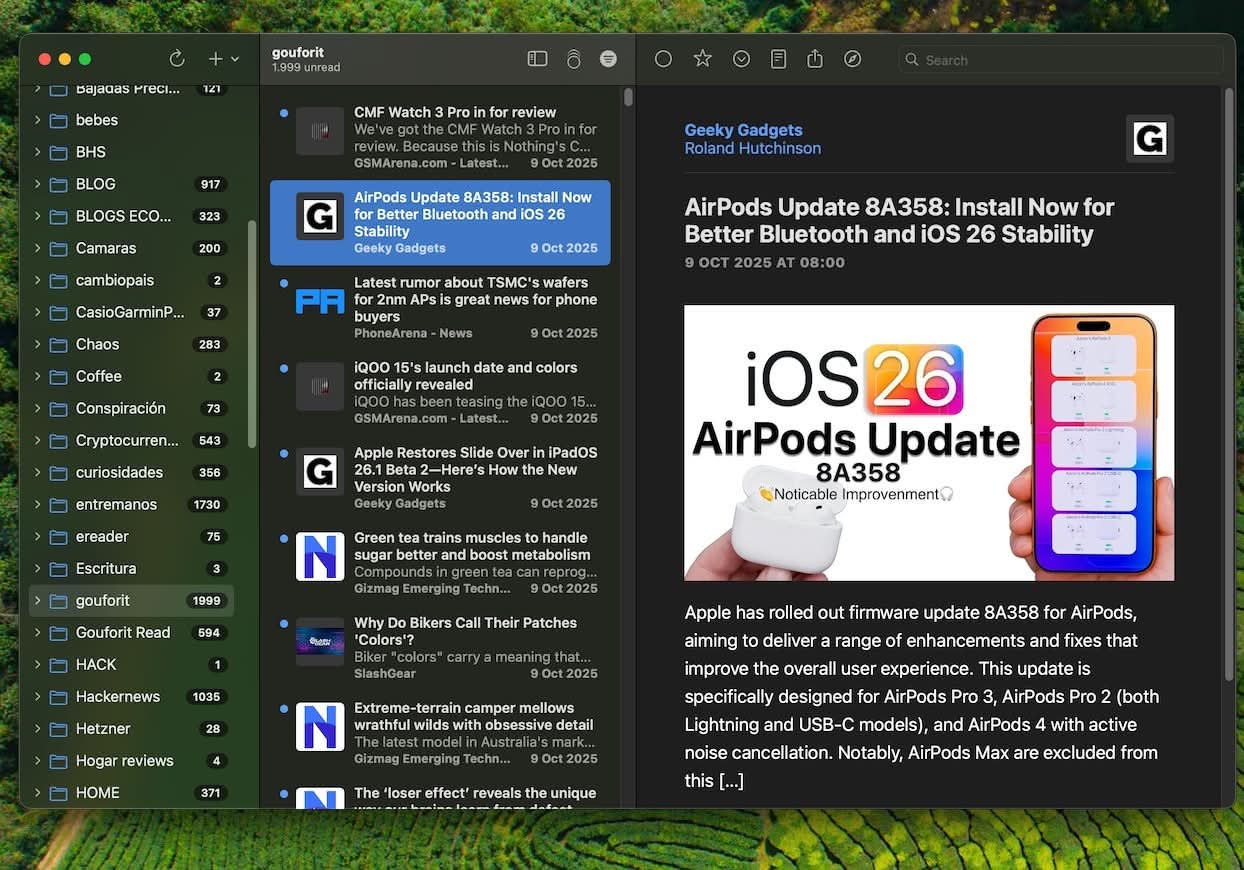Image resolution: width=1244 pixels, height=870 pixels.
Task: Expand the Hackernews folder
Action: pos(37,697)
